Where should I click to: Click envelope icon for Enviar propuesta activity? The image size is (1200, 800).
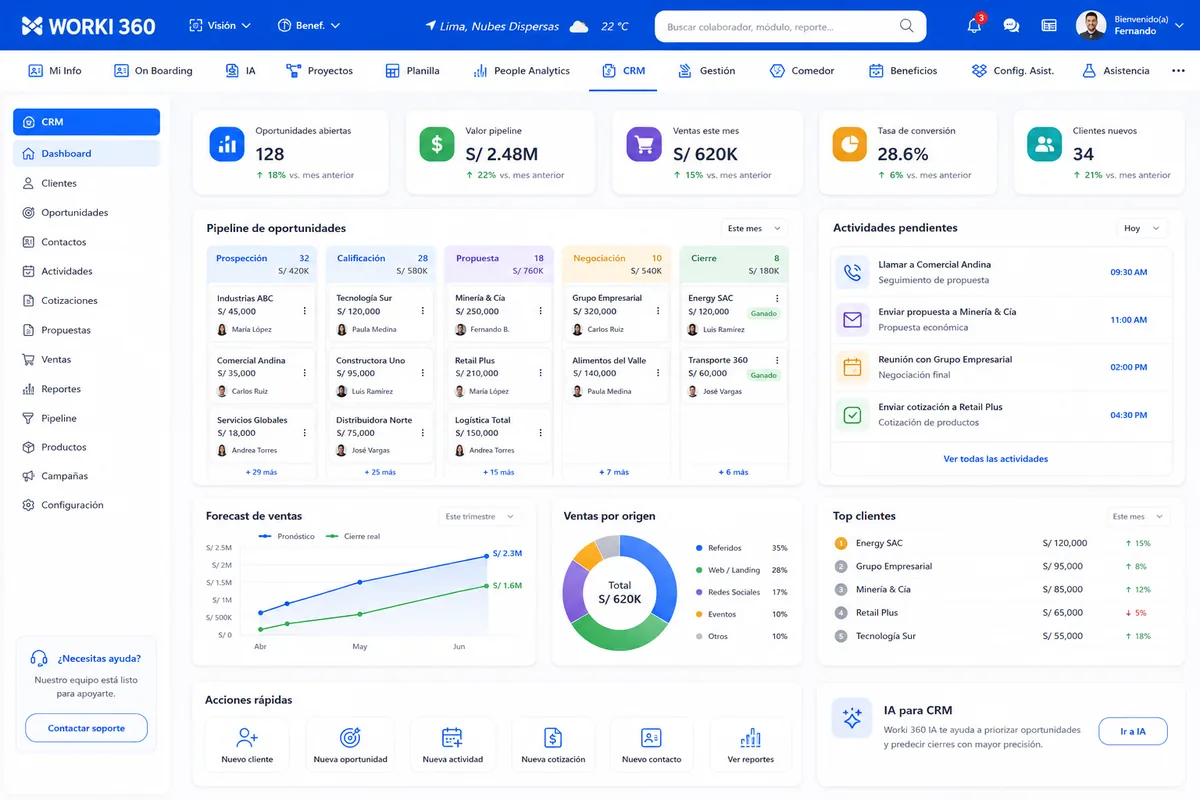pyautogui.click(x=852, y=320)
